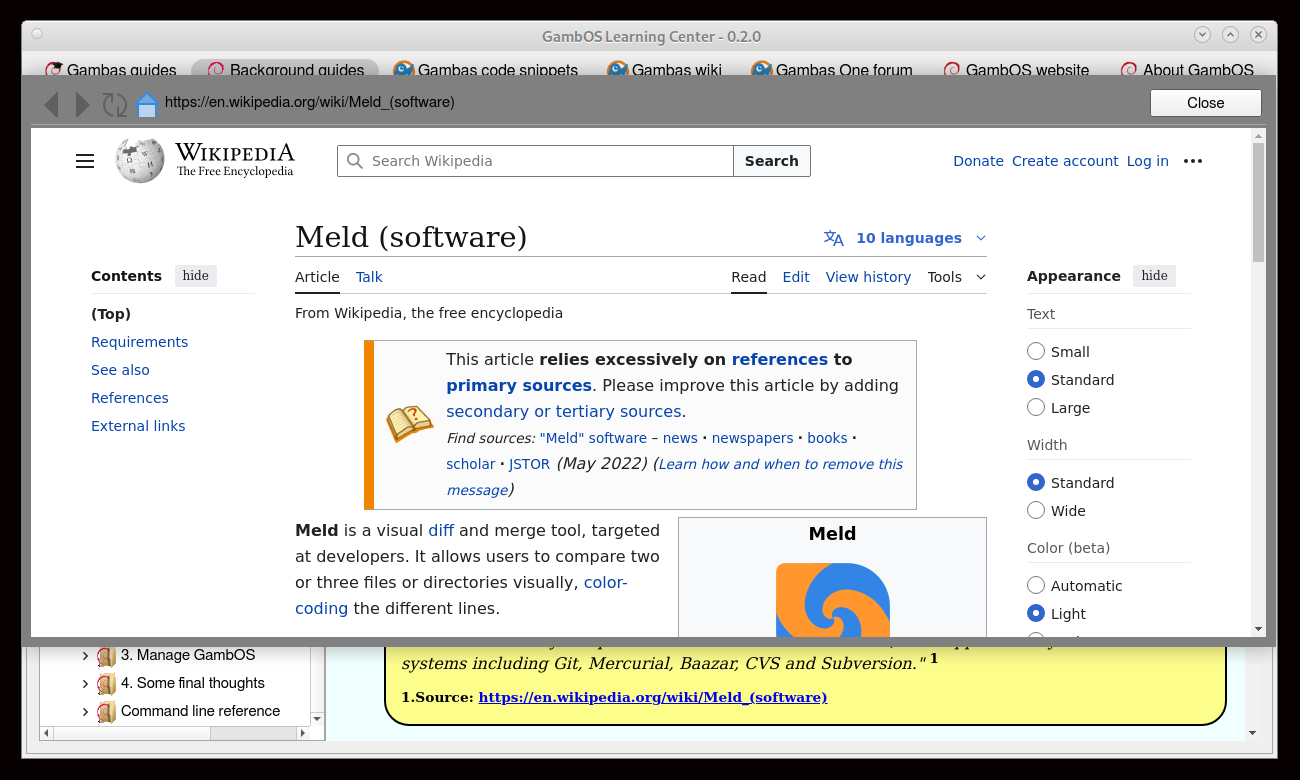Open the Tools dropdown menu
The image size is (1300, 780).
(956, 277)
